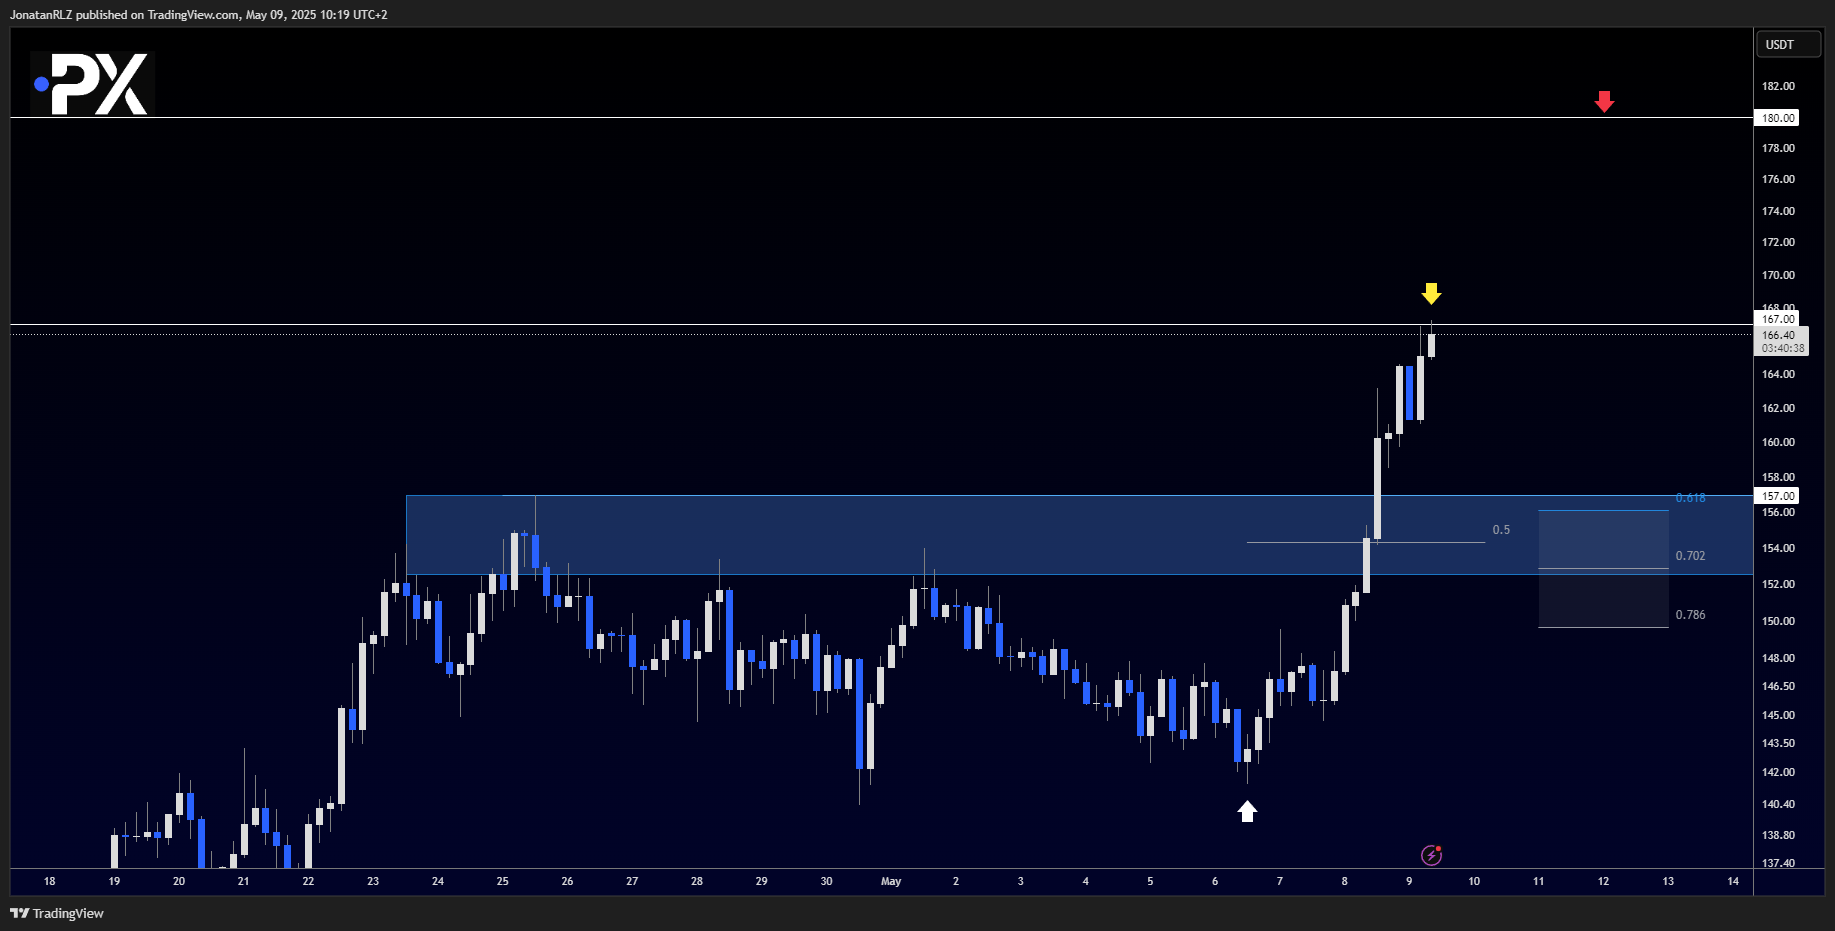1835x931 pixels.
Task: Click the 14 date on time axis
Action: [x=1733, y=881]
